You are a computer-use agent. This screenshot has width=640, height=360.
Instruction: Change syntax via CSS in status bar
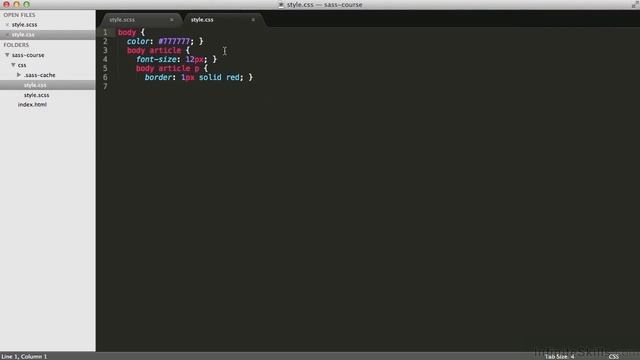[x=613, y=356]
